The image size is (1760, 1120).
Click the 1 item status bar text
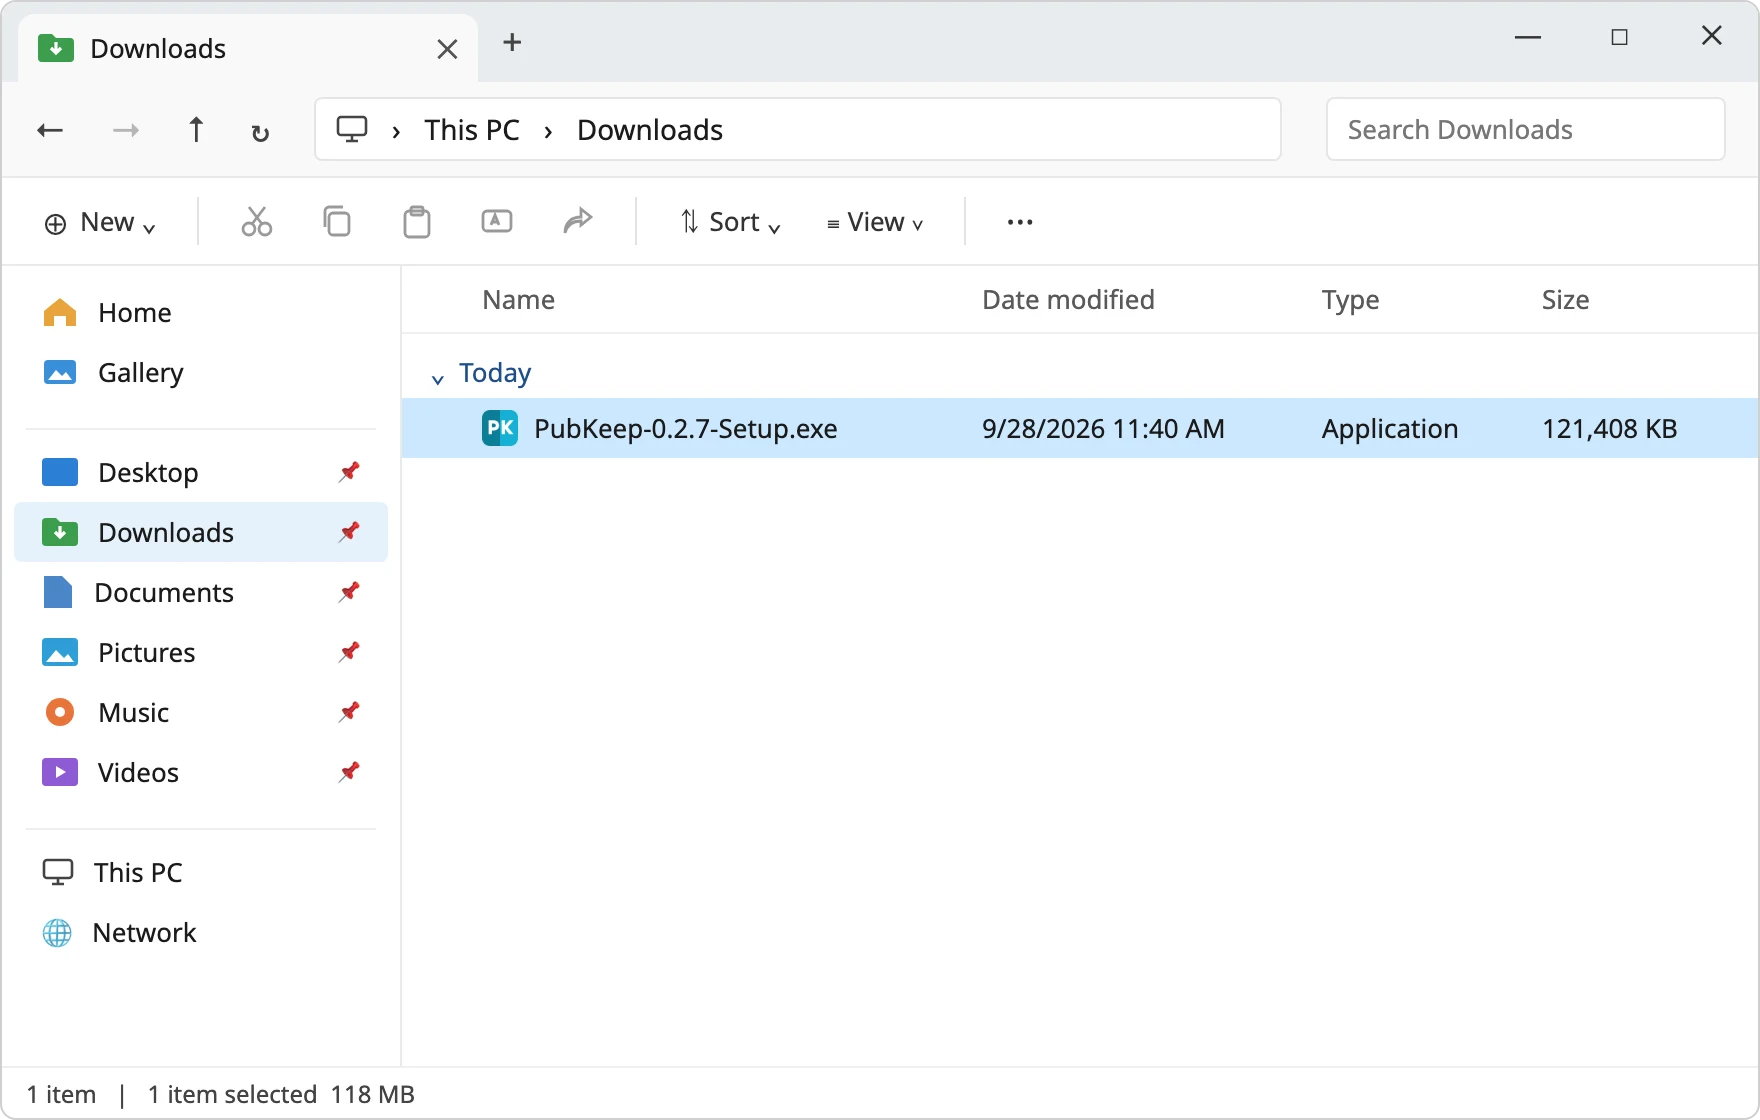(x=61, y=1095)
